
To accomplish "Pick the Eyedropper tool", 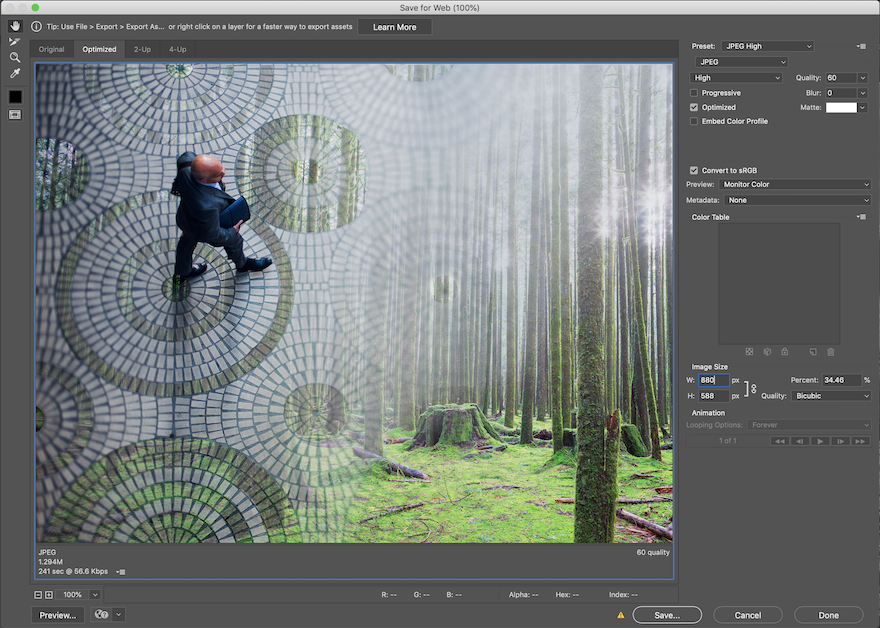I will 13,73.
